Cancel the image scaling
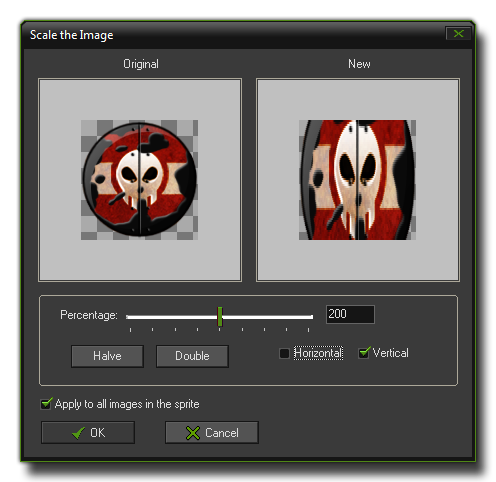Image resolution: width=496 pixels, height=482 pixels. (212, 433)
